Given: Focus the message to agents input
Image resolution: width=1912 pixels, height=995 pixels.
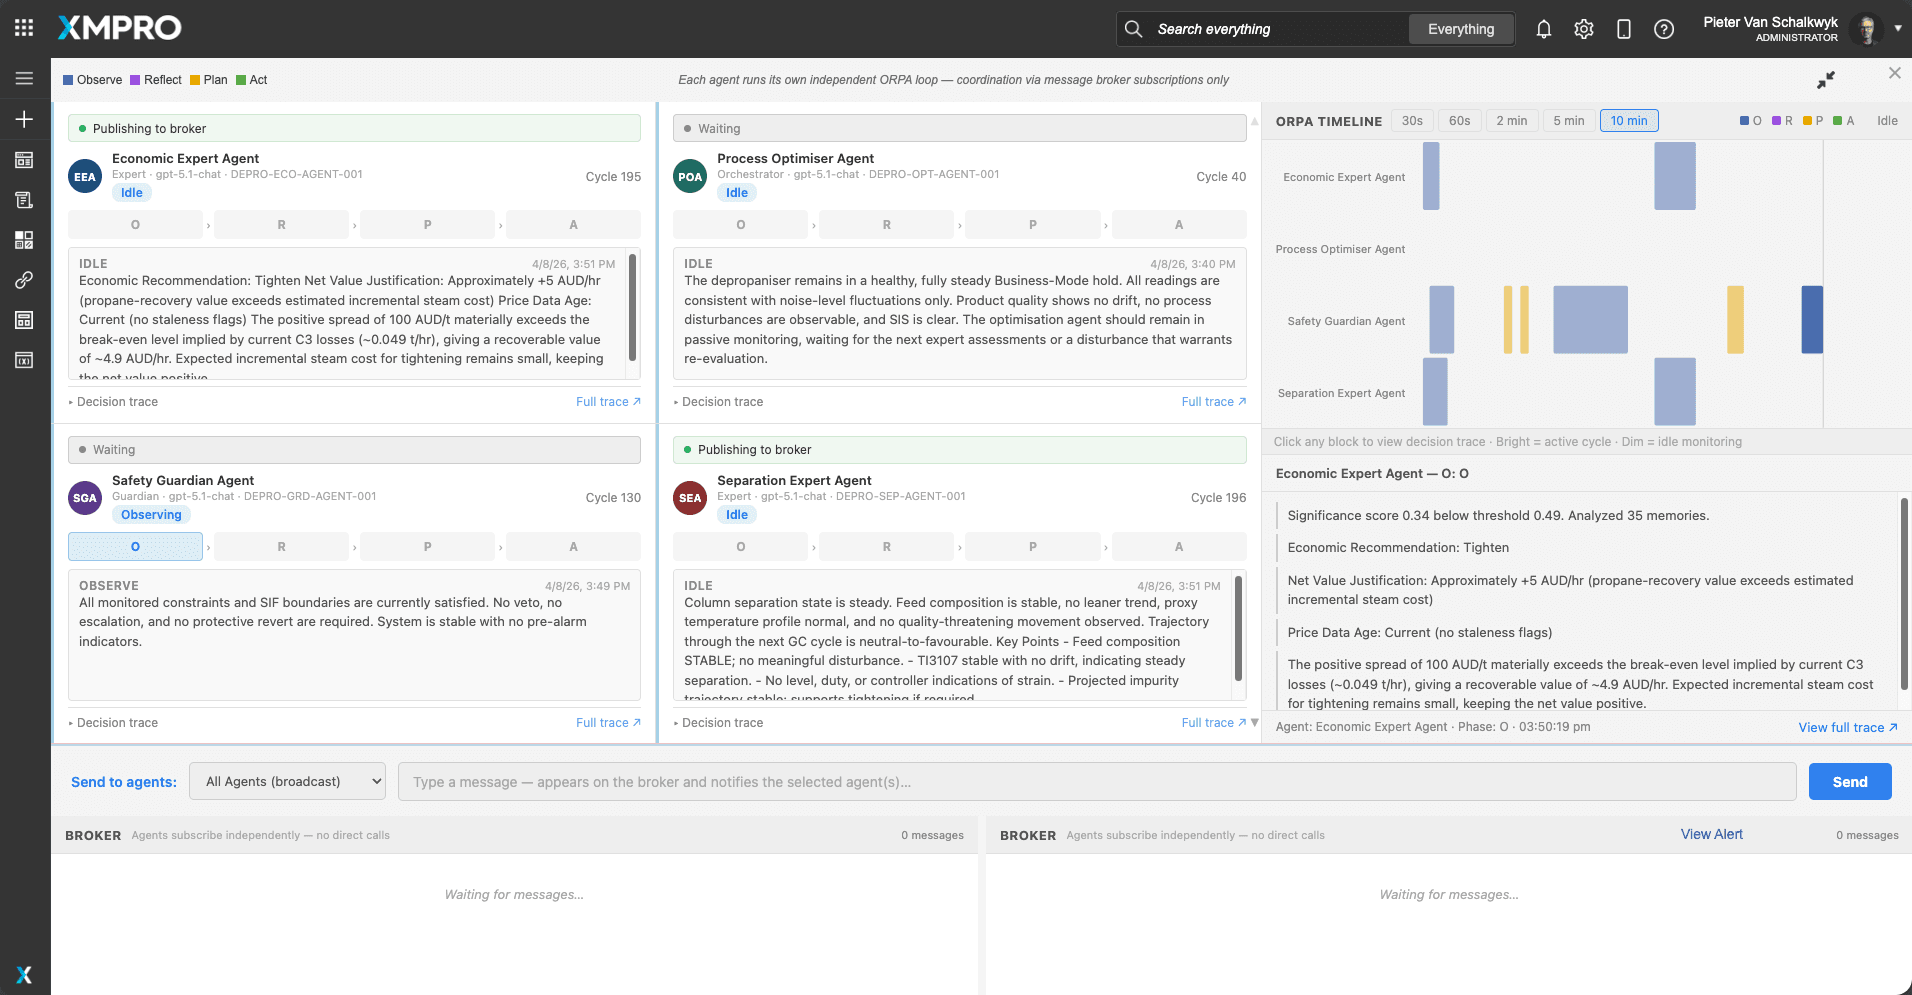Looking at the screenshot, I should click(1097, 782).
